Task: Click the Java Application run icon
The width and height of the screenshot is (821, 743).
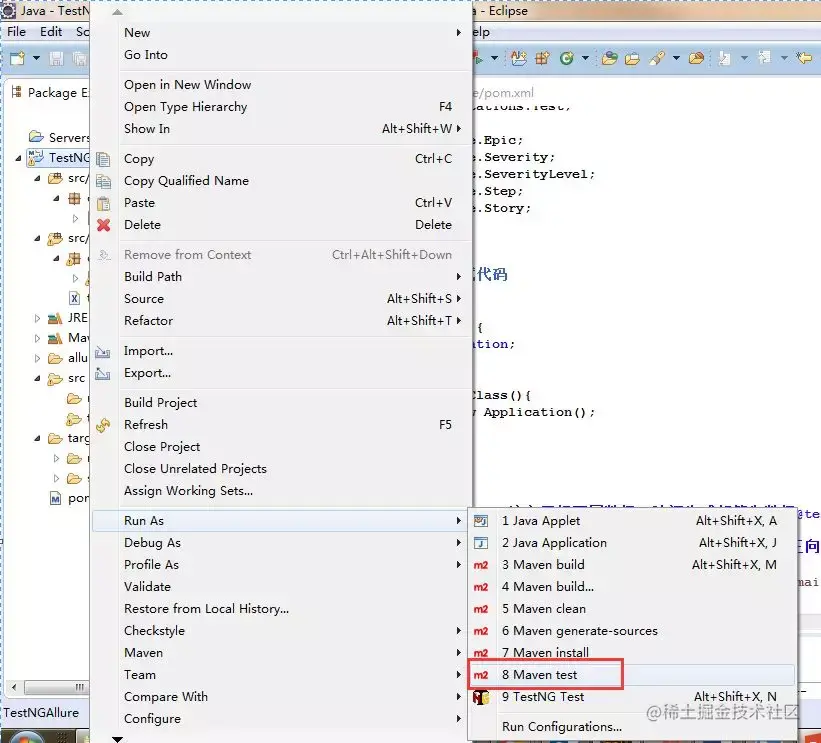Action: pos(481,543)
